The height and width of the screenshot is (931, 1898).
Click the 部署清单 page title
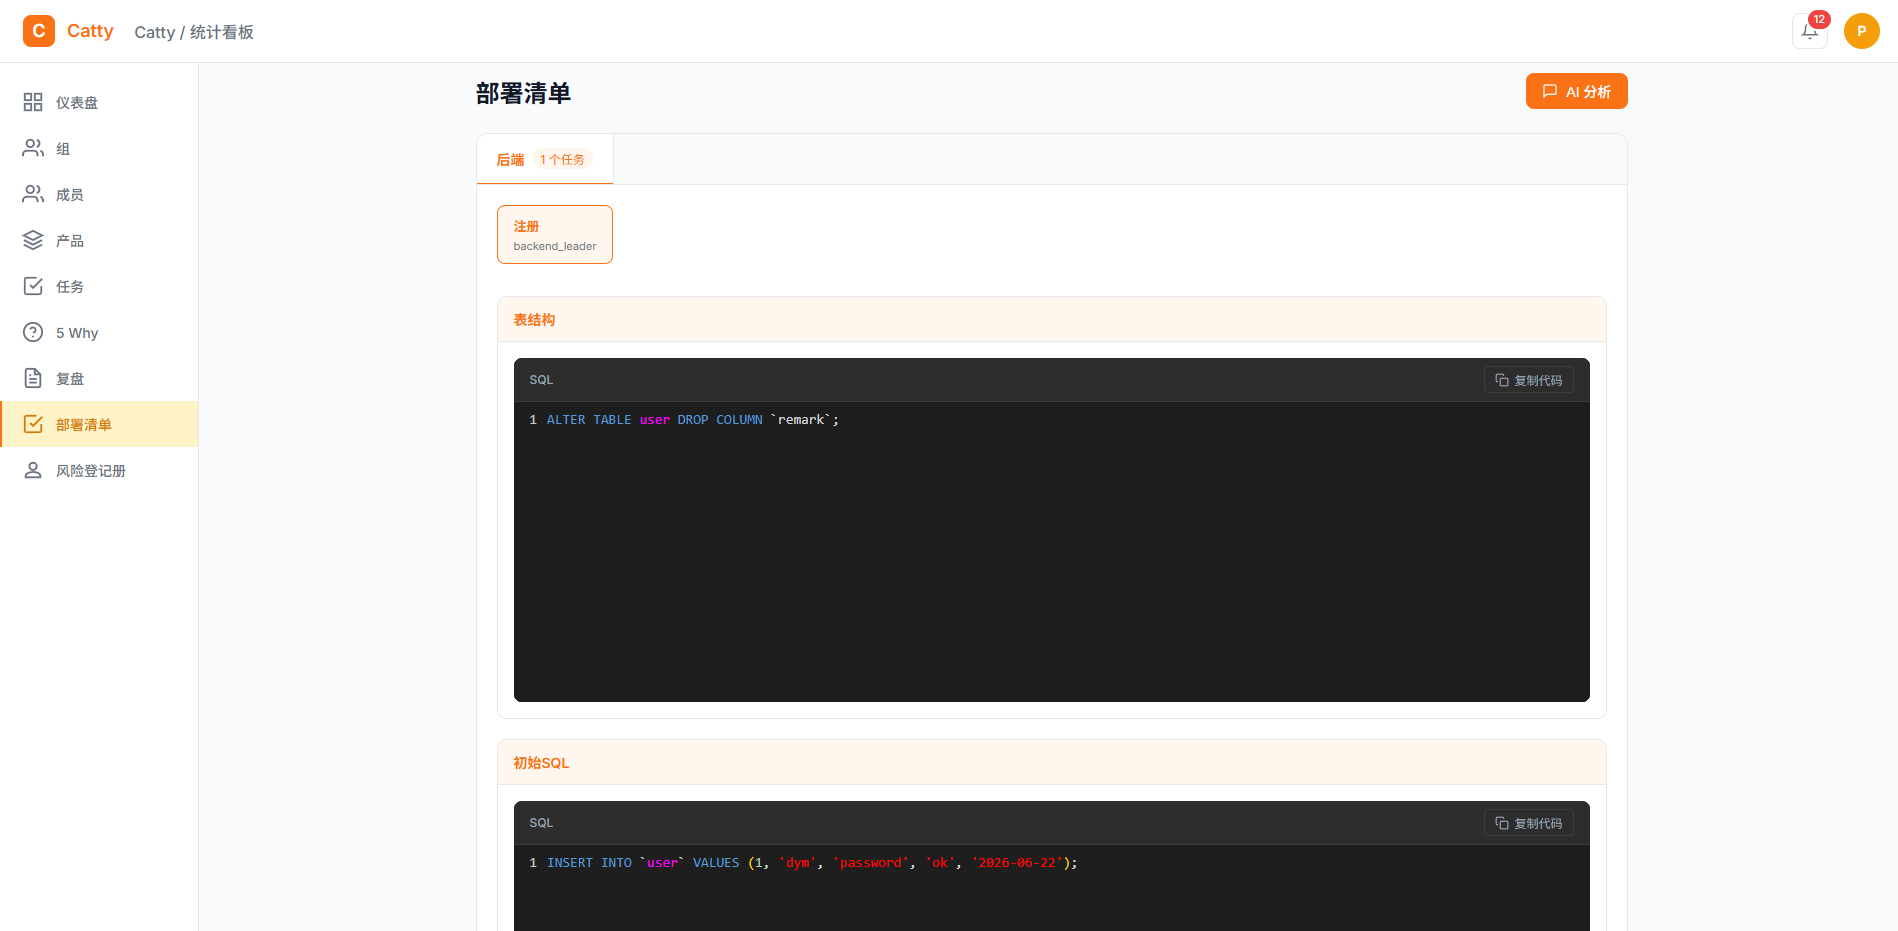tap(523, 93)
